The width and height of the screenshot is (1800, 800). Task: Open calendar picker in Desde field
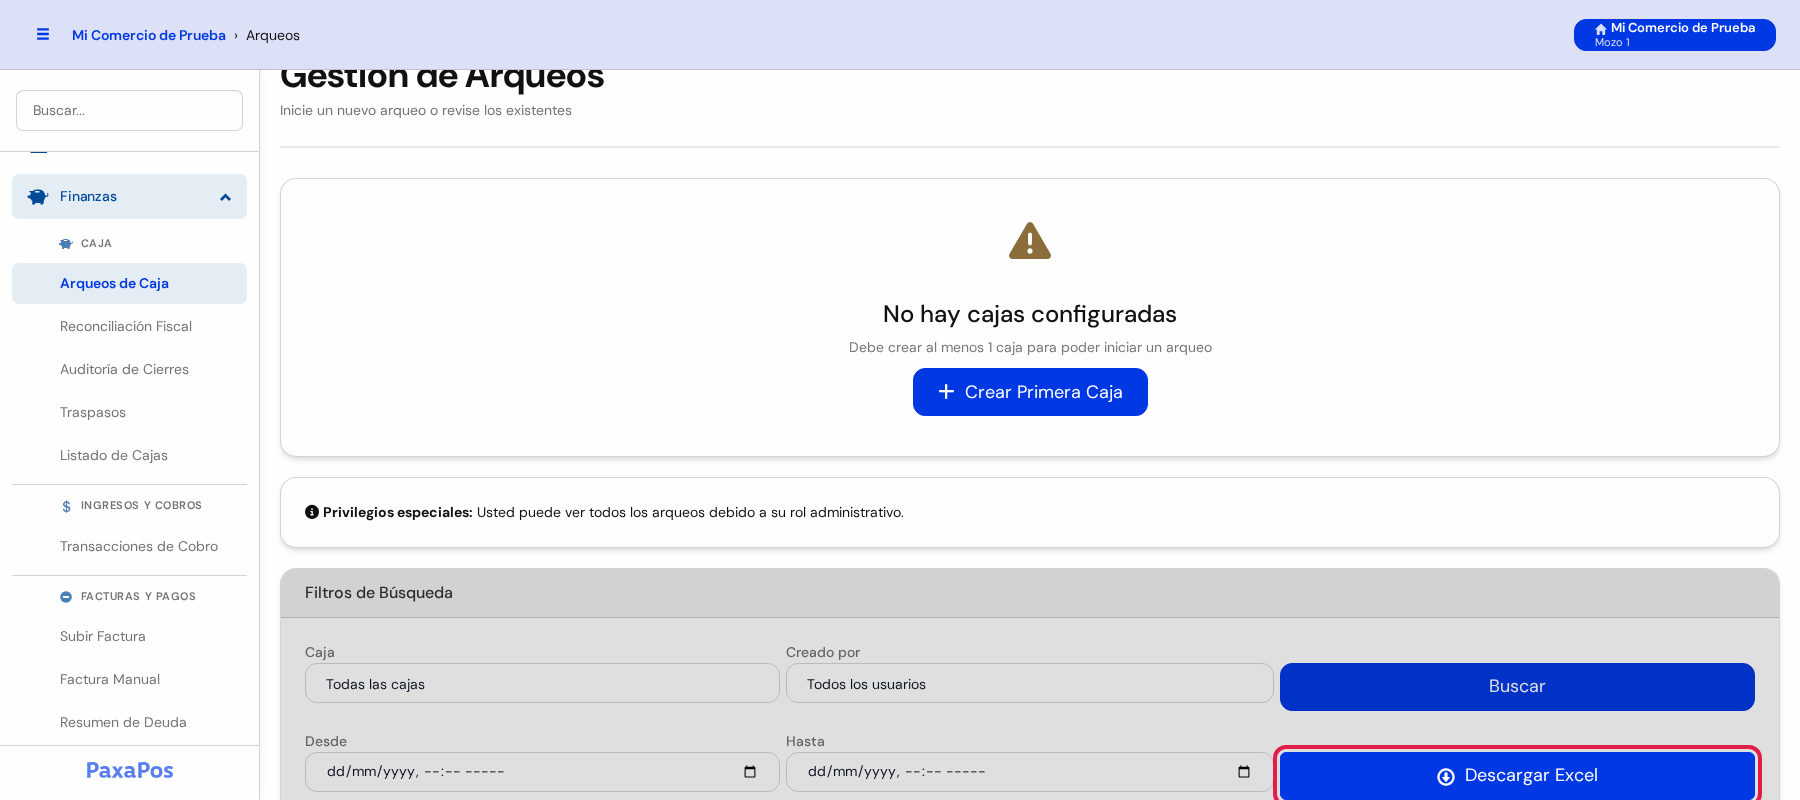tap(750, 772)
